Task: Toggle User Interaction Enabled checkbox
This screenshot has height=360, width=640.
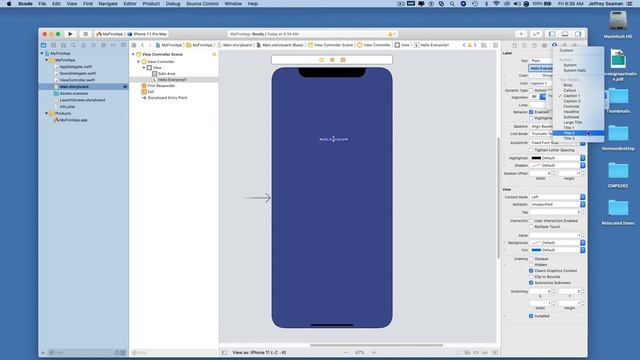Action: [531, 220]
